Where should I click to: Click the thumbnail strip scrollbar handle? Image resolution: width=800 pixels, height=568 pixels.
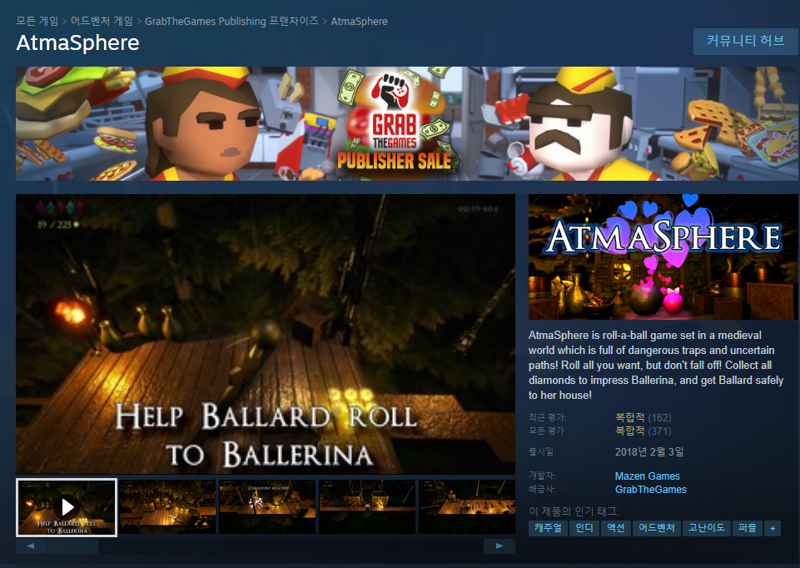coord(73,546)
